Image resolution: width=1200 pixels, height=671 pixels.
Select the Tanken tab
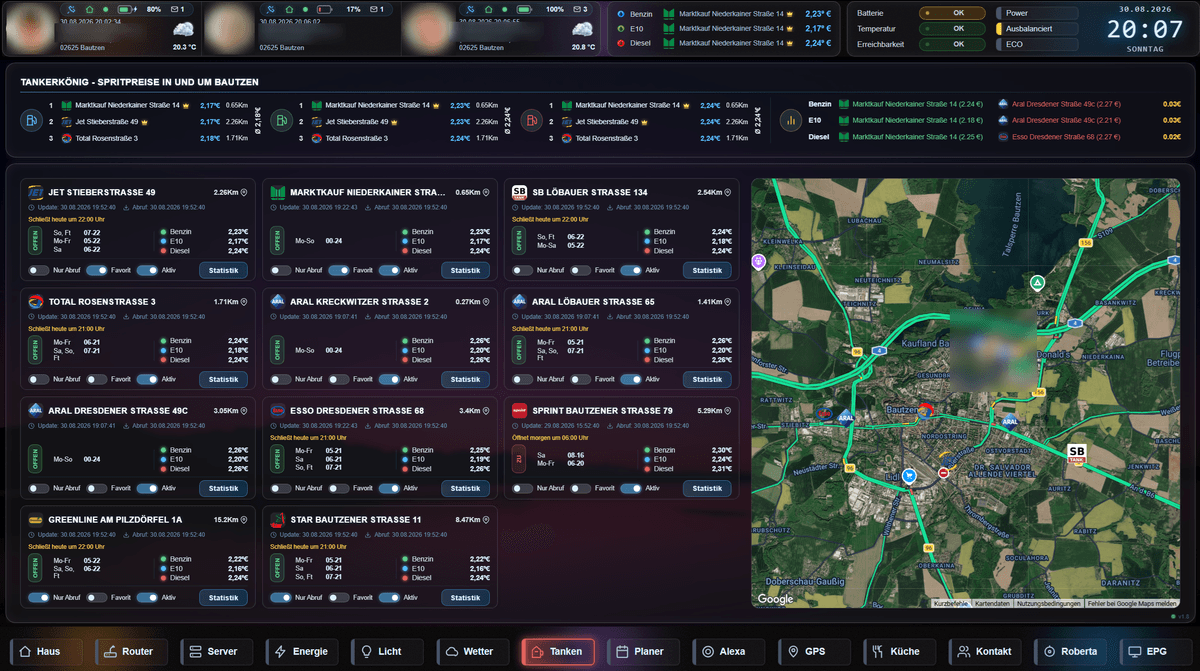(558, 651)
